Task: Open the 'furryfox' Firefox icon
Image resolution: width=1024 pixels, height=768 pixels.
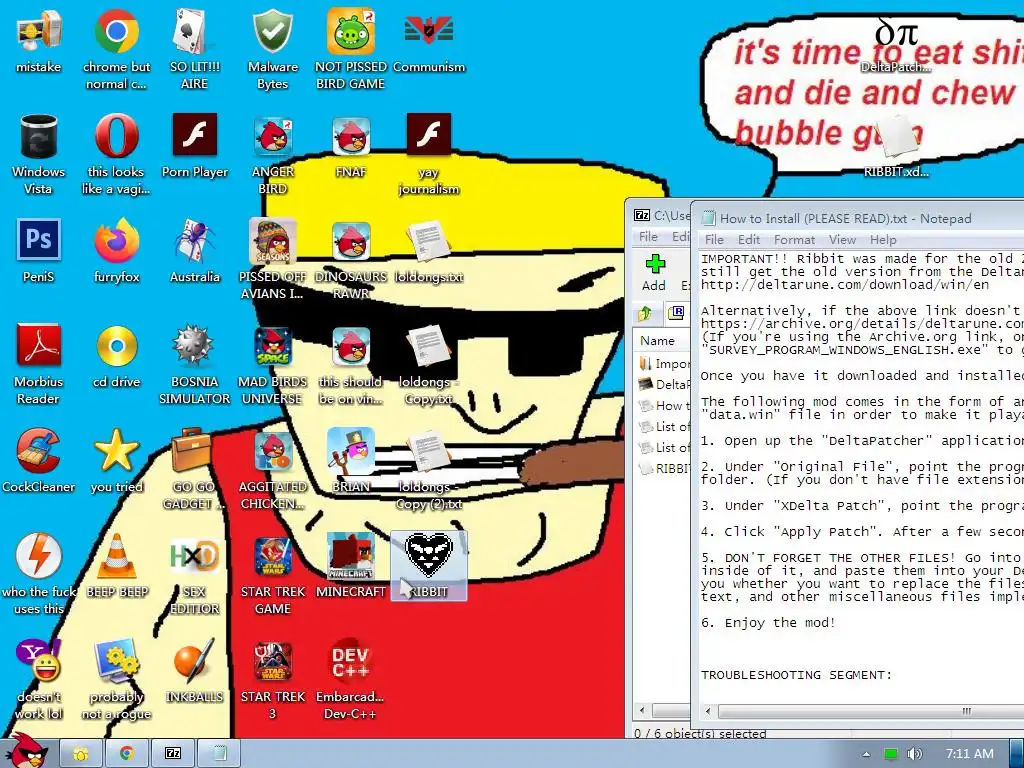Action: point(116,251)
